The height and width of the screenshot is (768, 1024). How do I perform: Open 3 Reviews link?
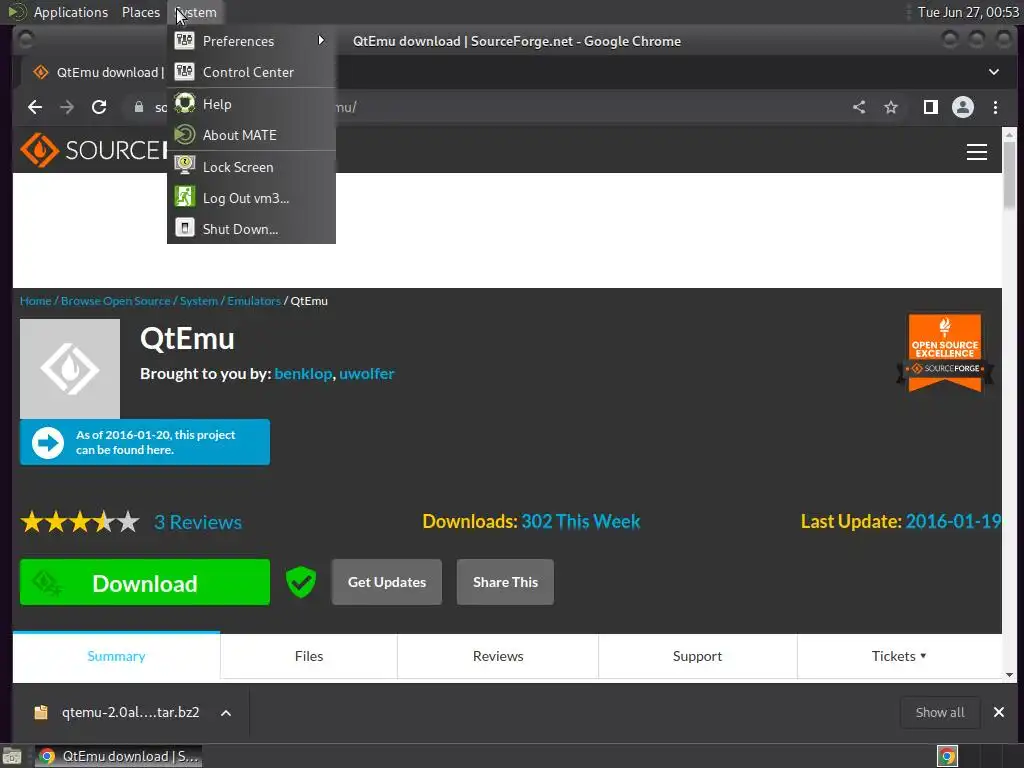[198, 522]
